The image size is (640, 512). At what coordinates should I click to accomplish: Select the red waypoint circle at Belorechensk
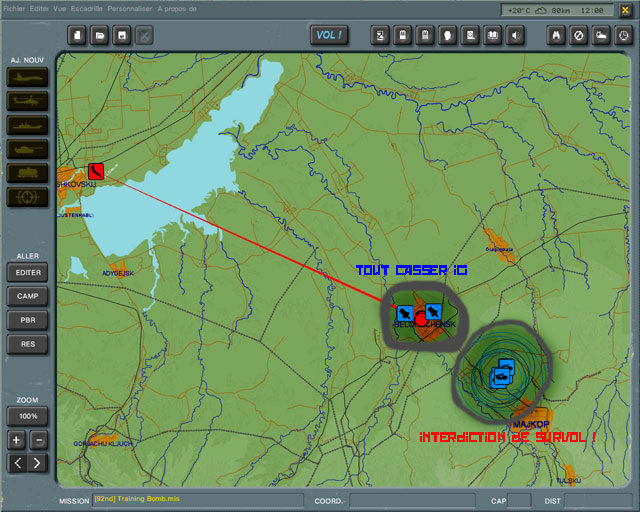[420, 319]
